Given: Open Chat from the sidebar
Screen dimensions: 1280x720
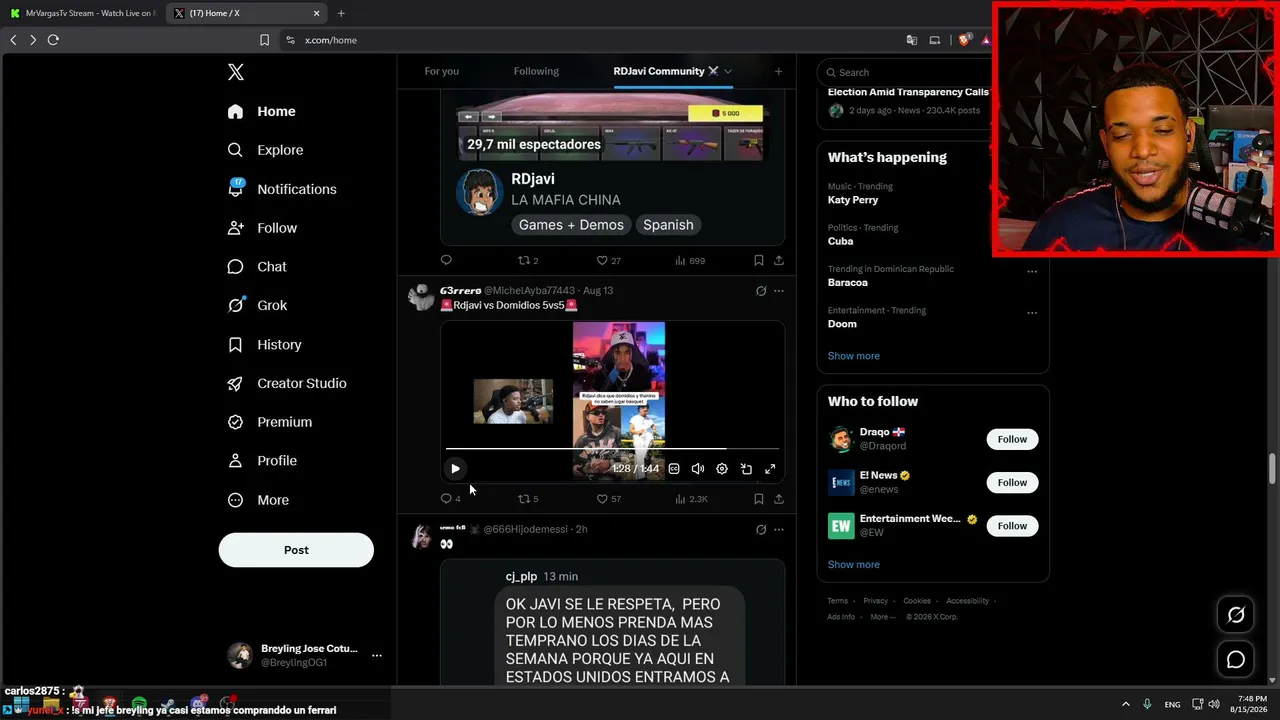Looking at the screenshot, I should pyautogui.click(x=257, y=267).
